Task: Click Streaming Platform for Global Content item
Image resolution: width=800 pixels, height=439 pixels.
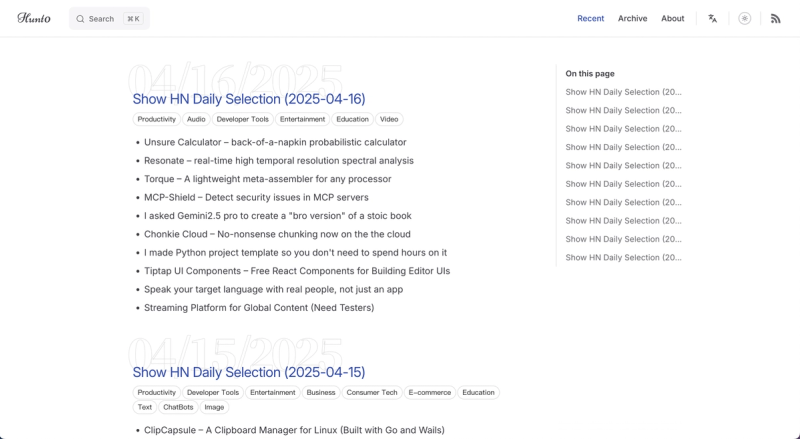Action: pyautogui.click(x=259, y=308)
